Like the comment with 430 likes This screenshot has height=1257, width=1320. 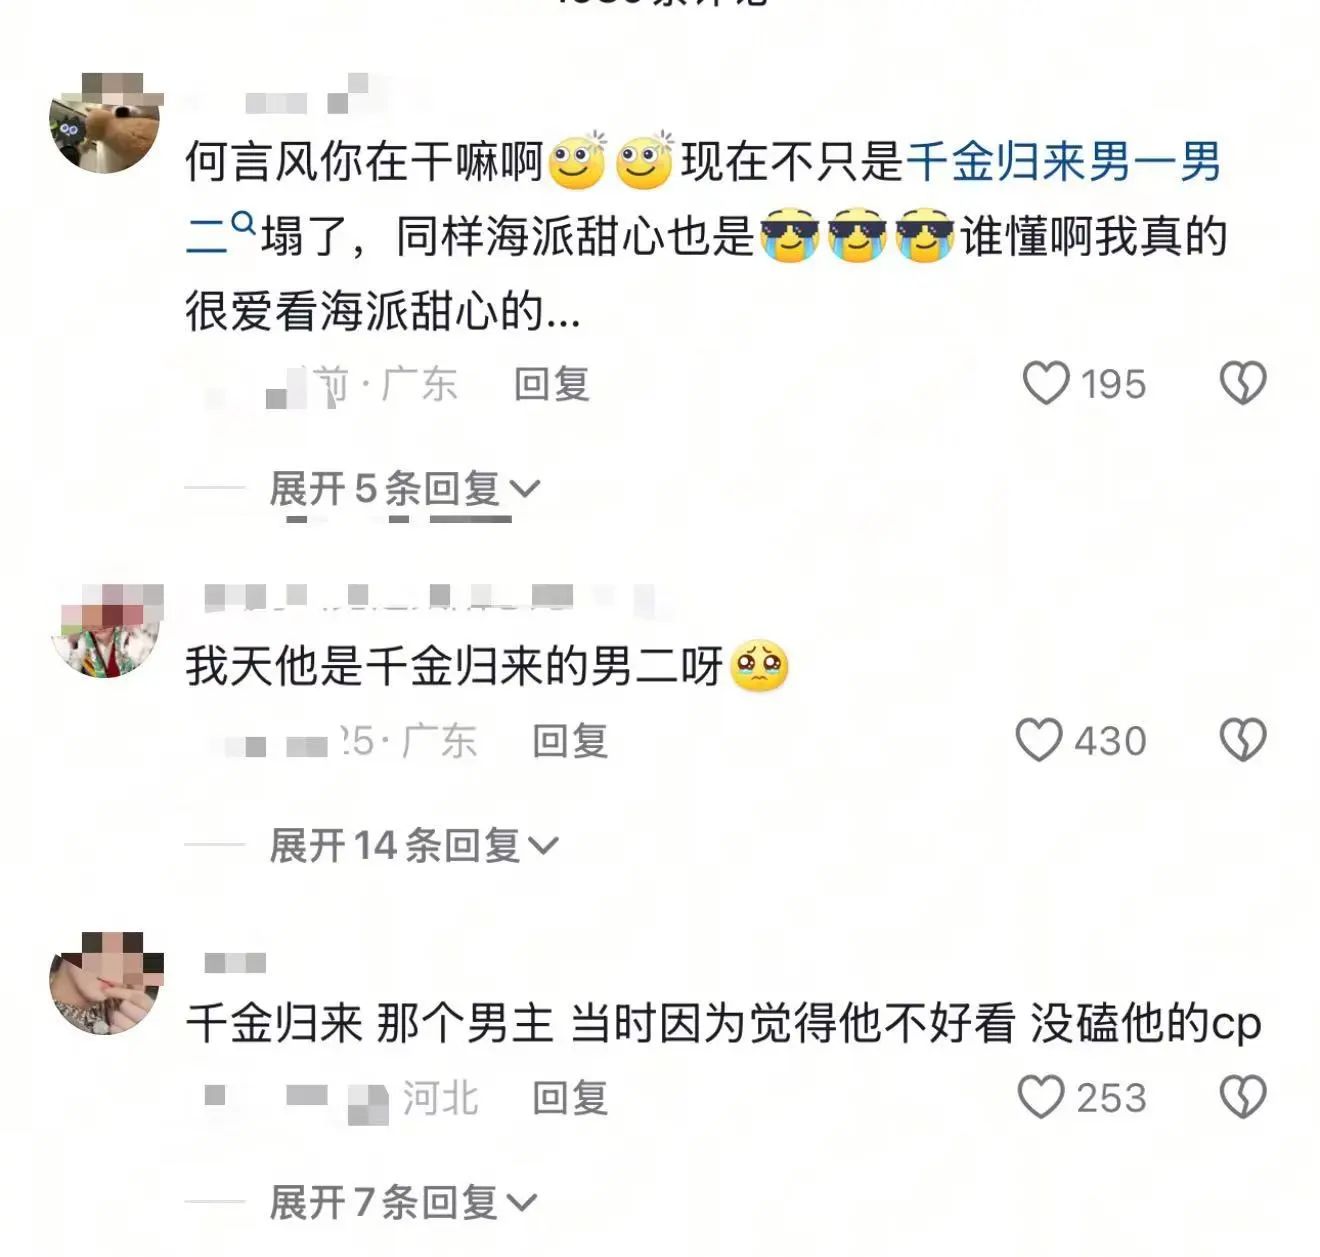(x=1039, y=741)
